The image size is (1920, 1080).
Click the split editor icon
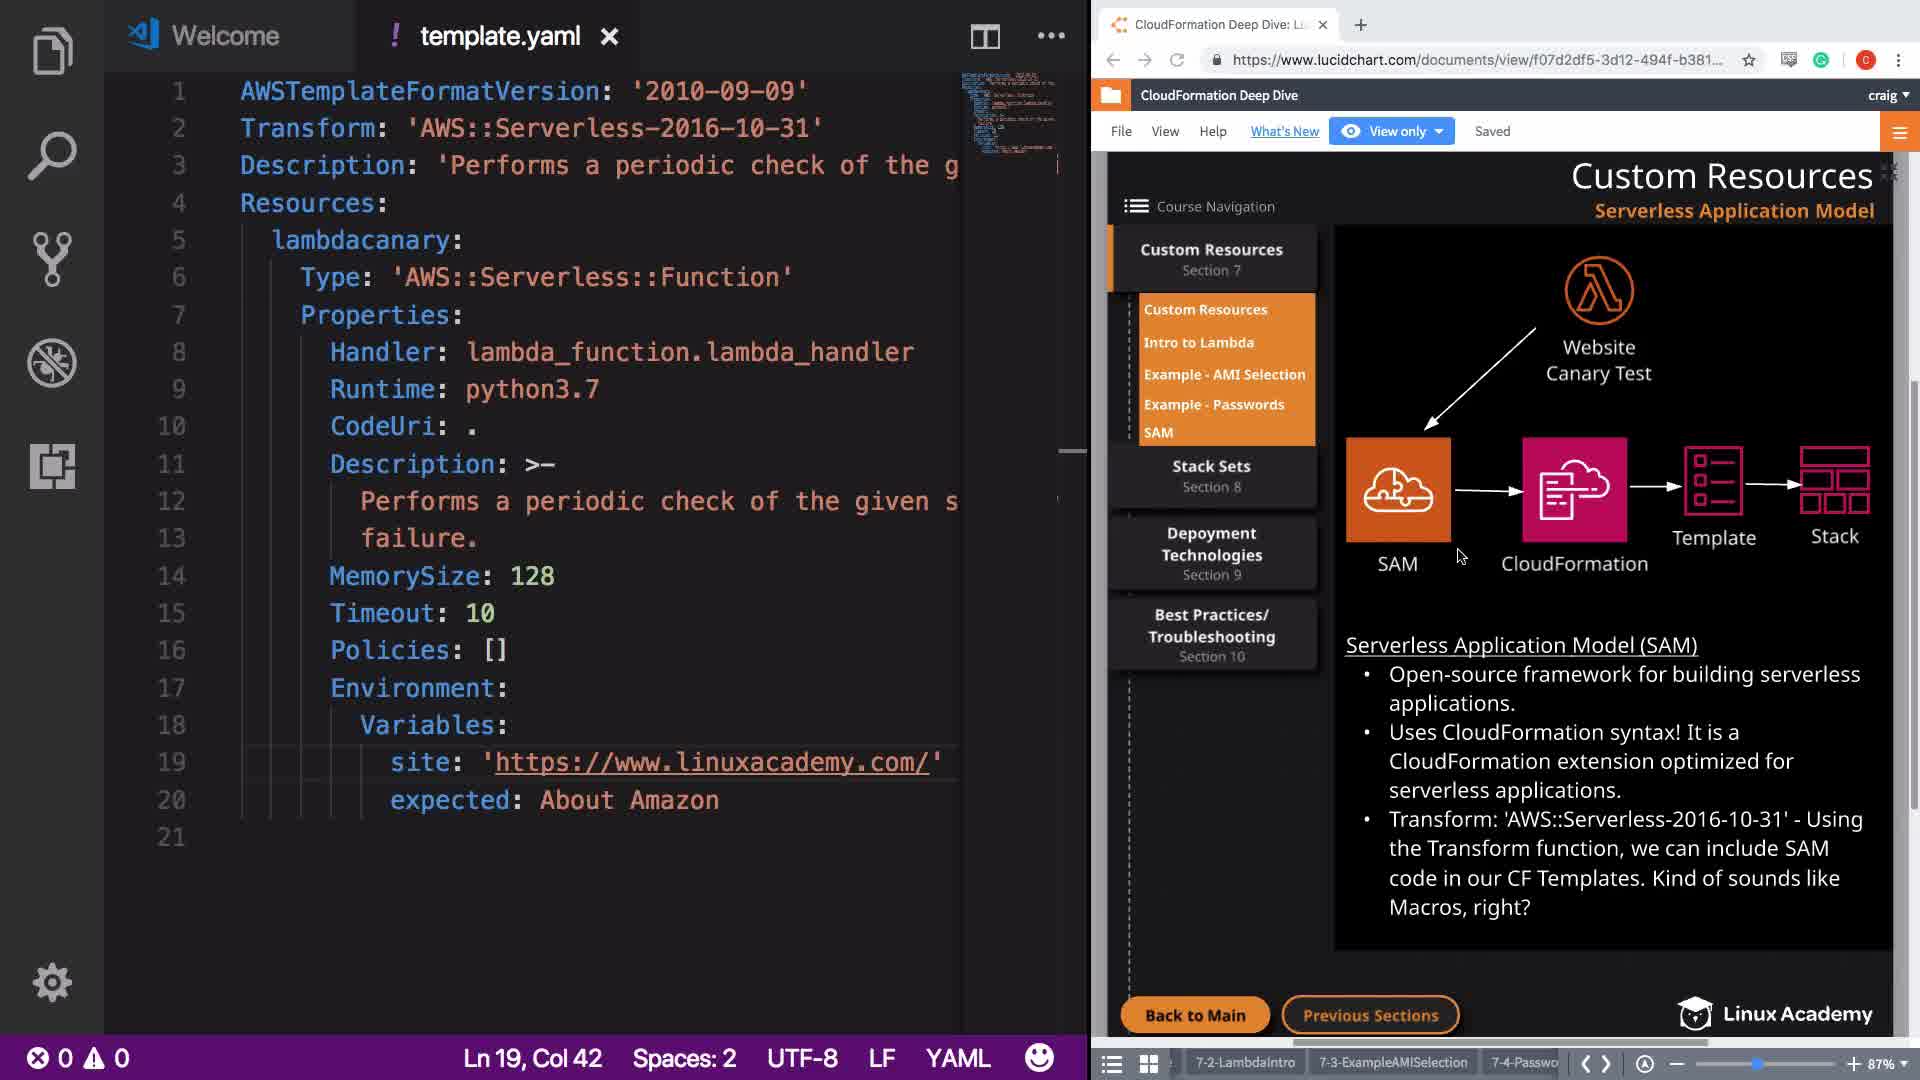pyautogui.click(x=985, y=37)
